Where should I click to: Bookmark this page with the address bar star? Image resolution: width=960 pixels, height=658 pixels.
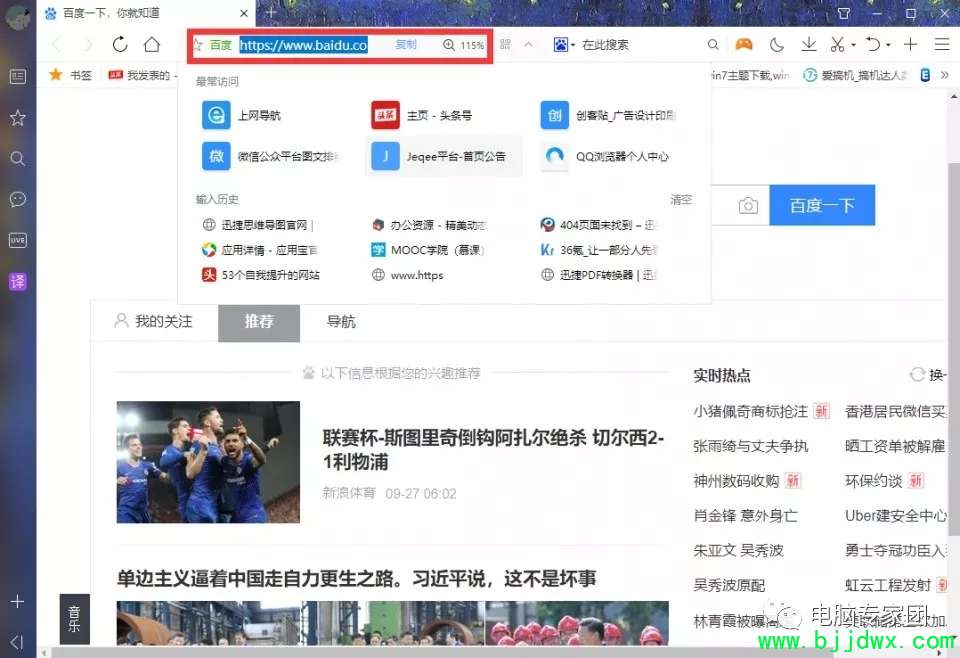point(198,45)
